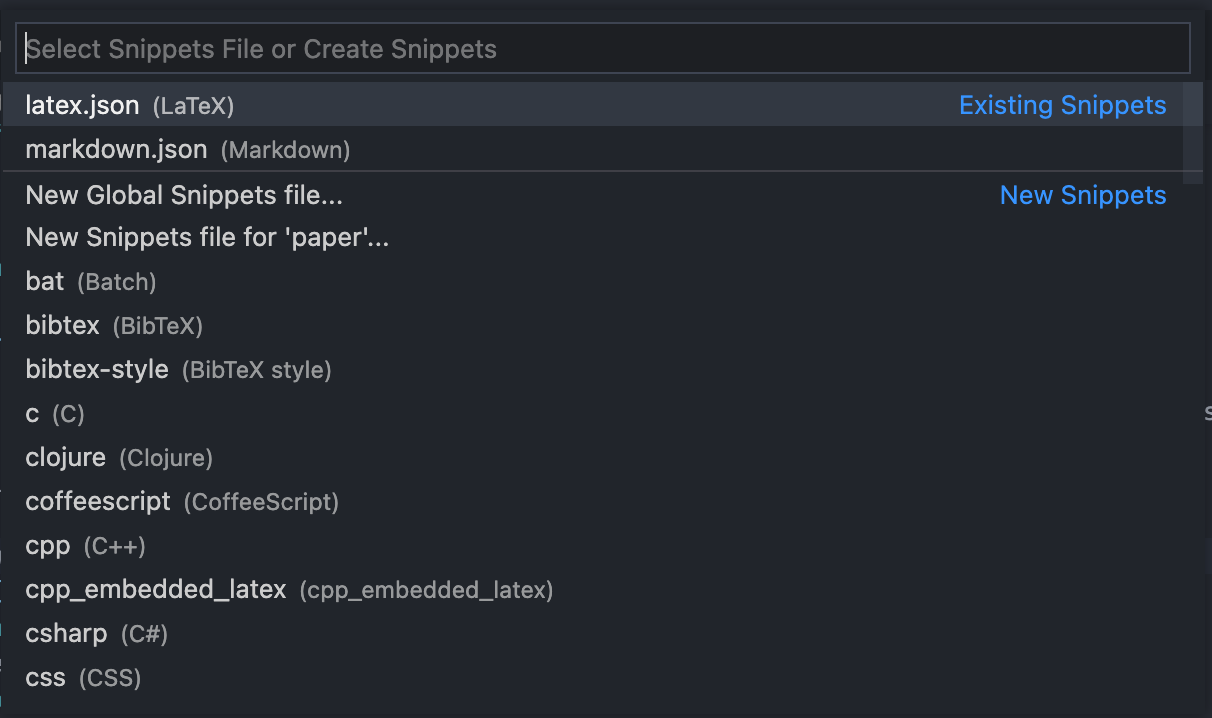Click the Select Snippets File search input
The width and height of the screenshot is (1212, 718).
pos(603,49)
